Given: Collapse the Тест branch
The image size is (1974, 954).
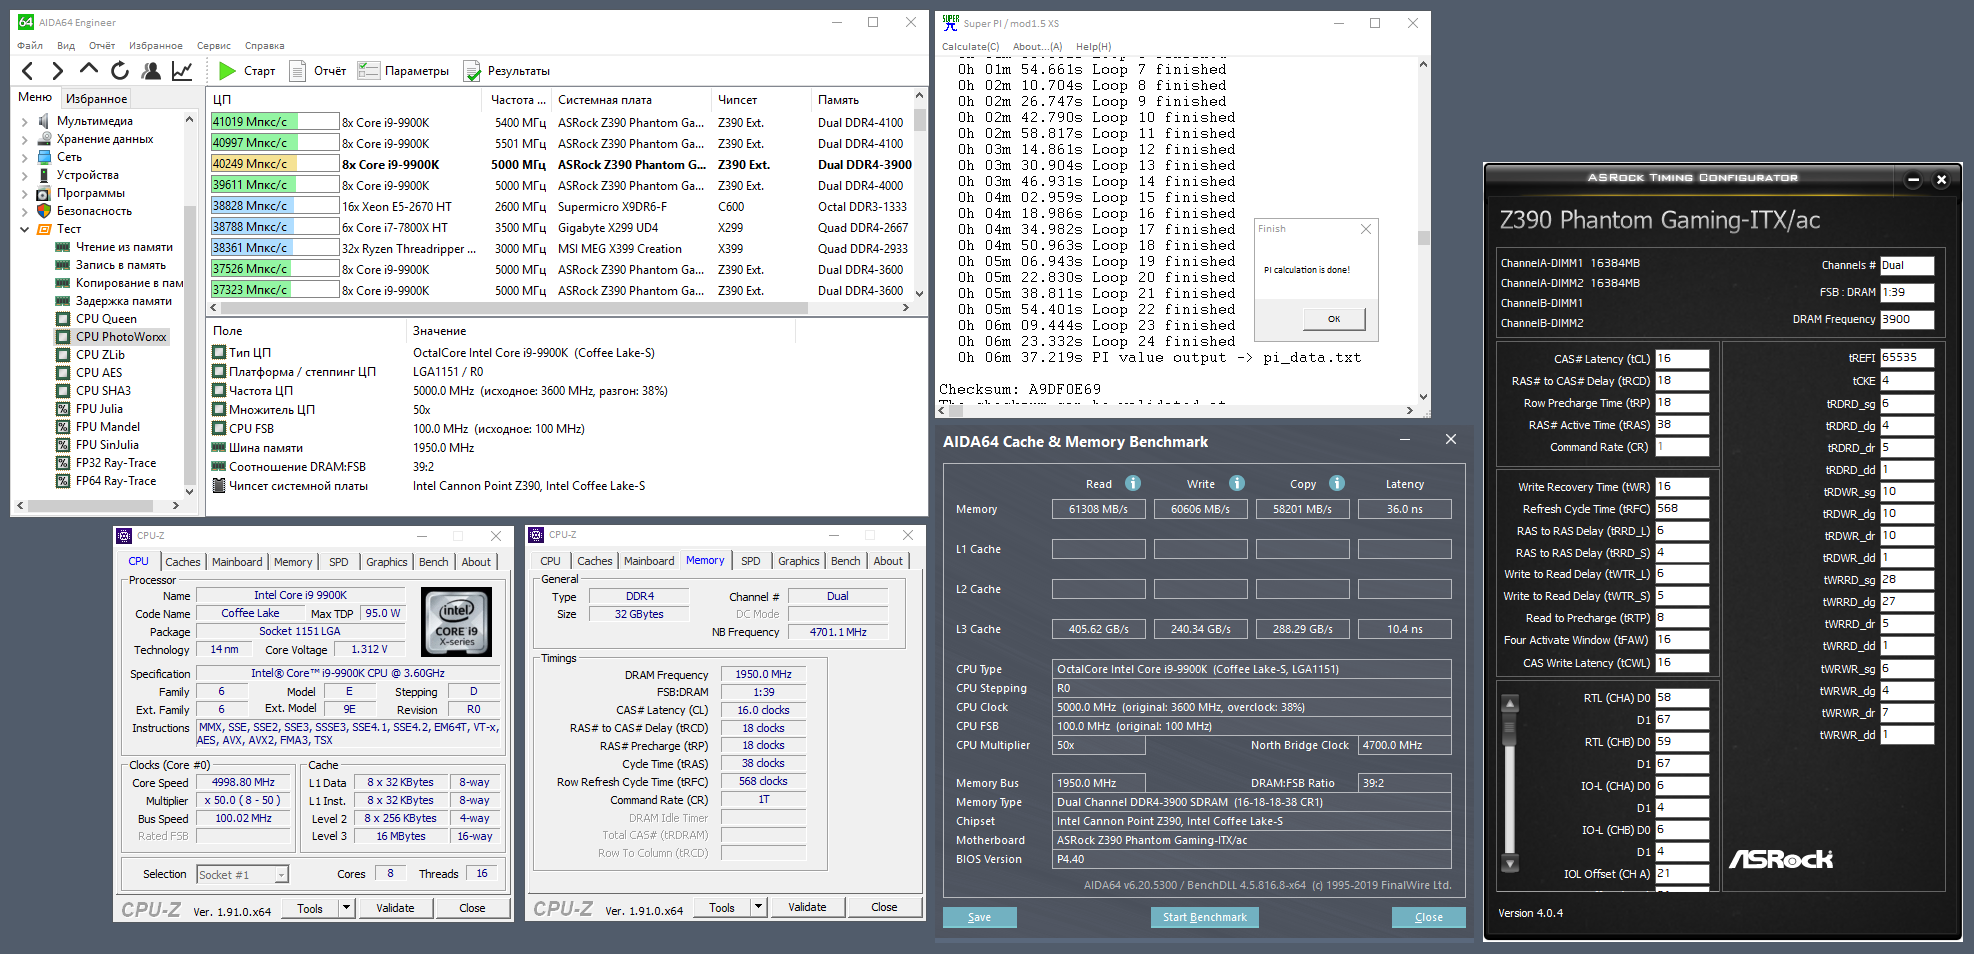Looking at the screenshot, I should coord(25,229).
